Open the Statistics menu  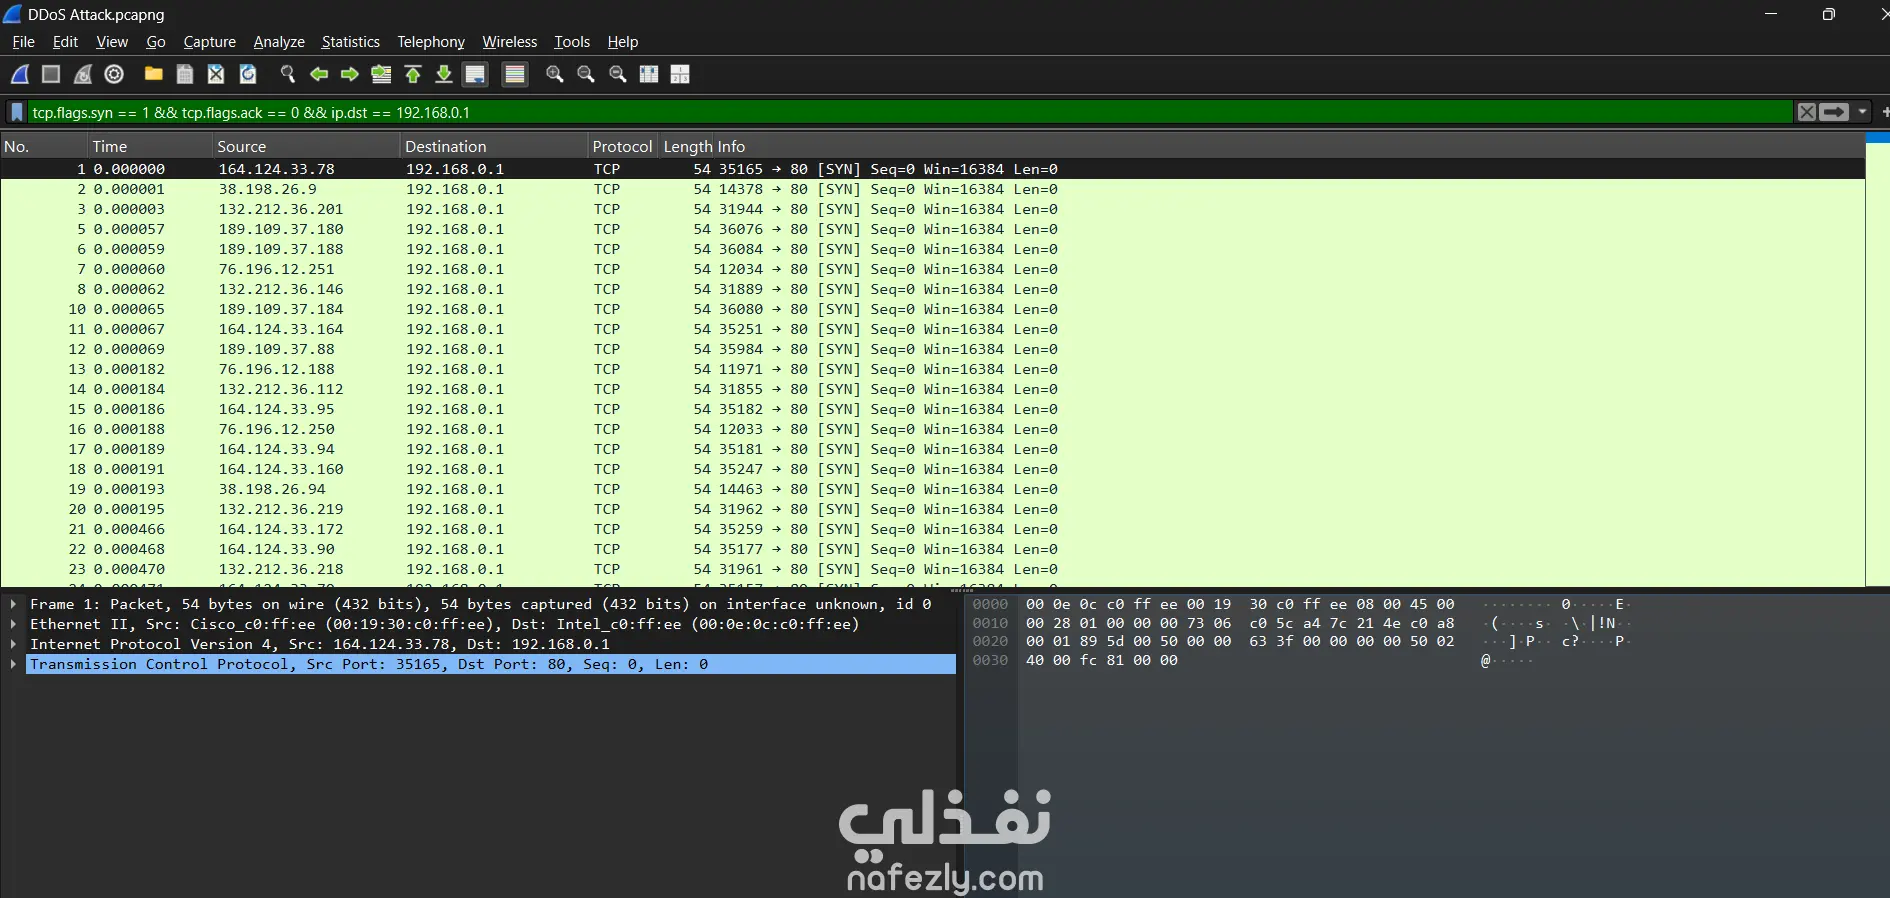coord(350,42)
